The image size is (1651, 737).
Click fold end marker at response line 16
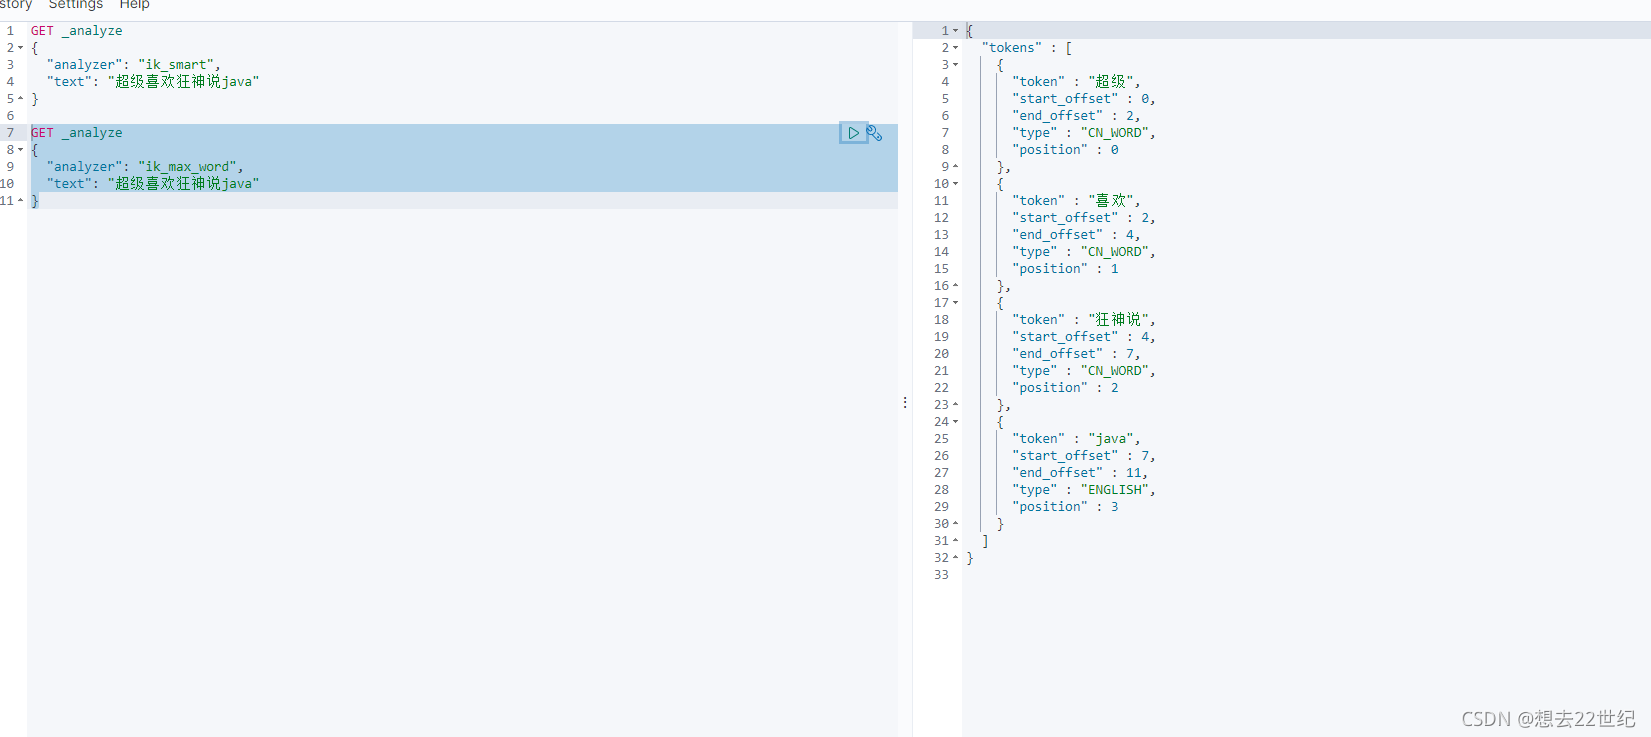click(x=955, y=286)
